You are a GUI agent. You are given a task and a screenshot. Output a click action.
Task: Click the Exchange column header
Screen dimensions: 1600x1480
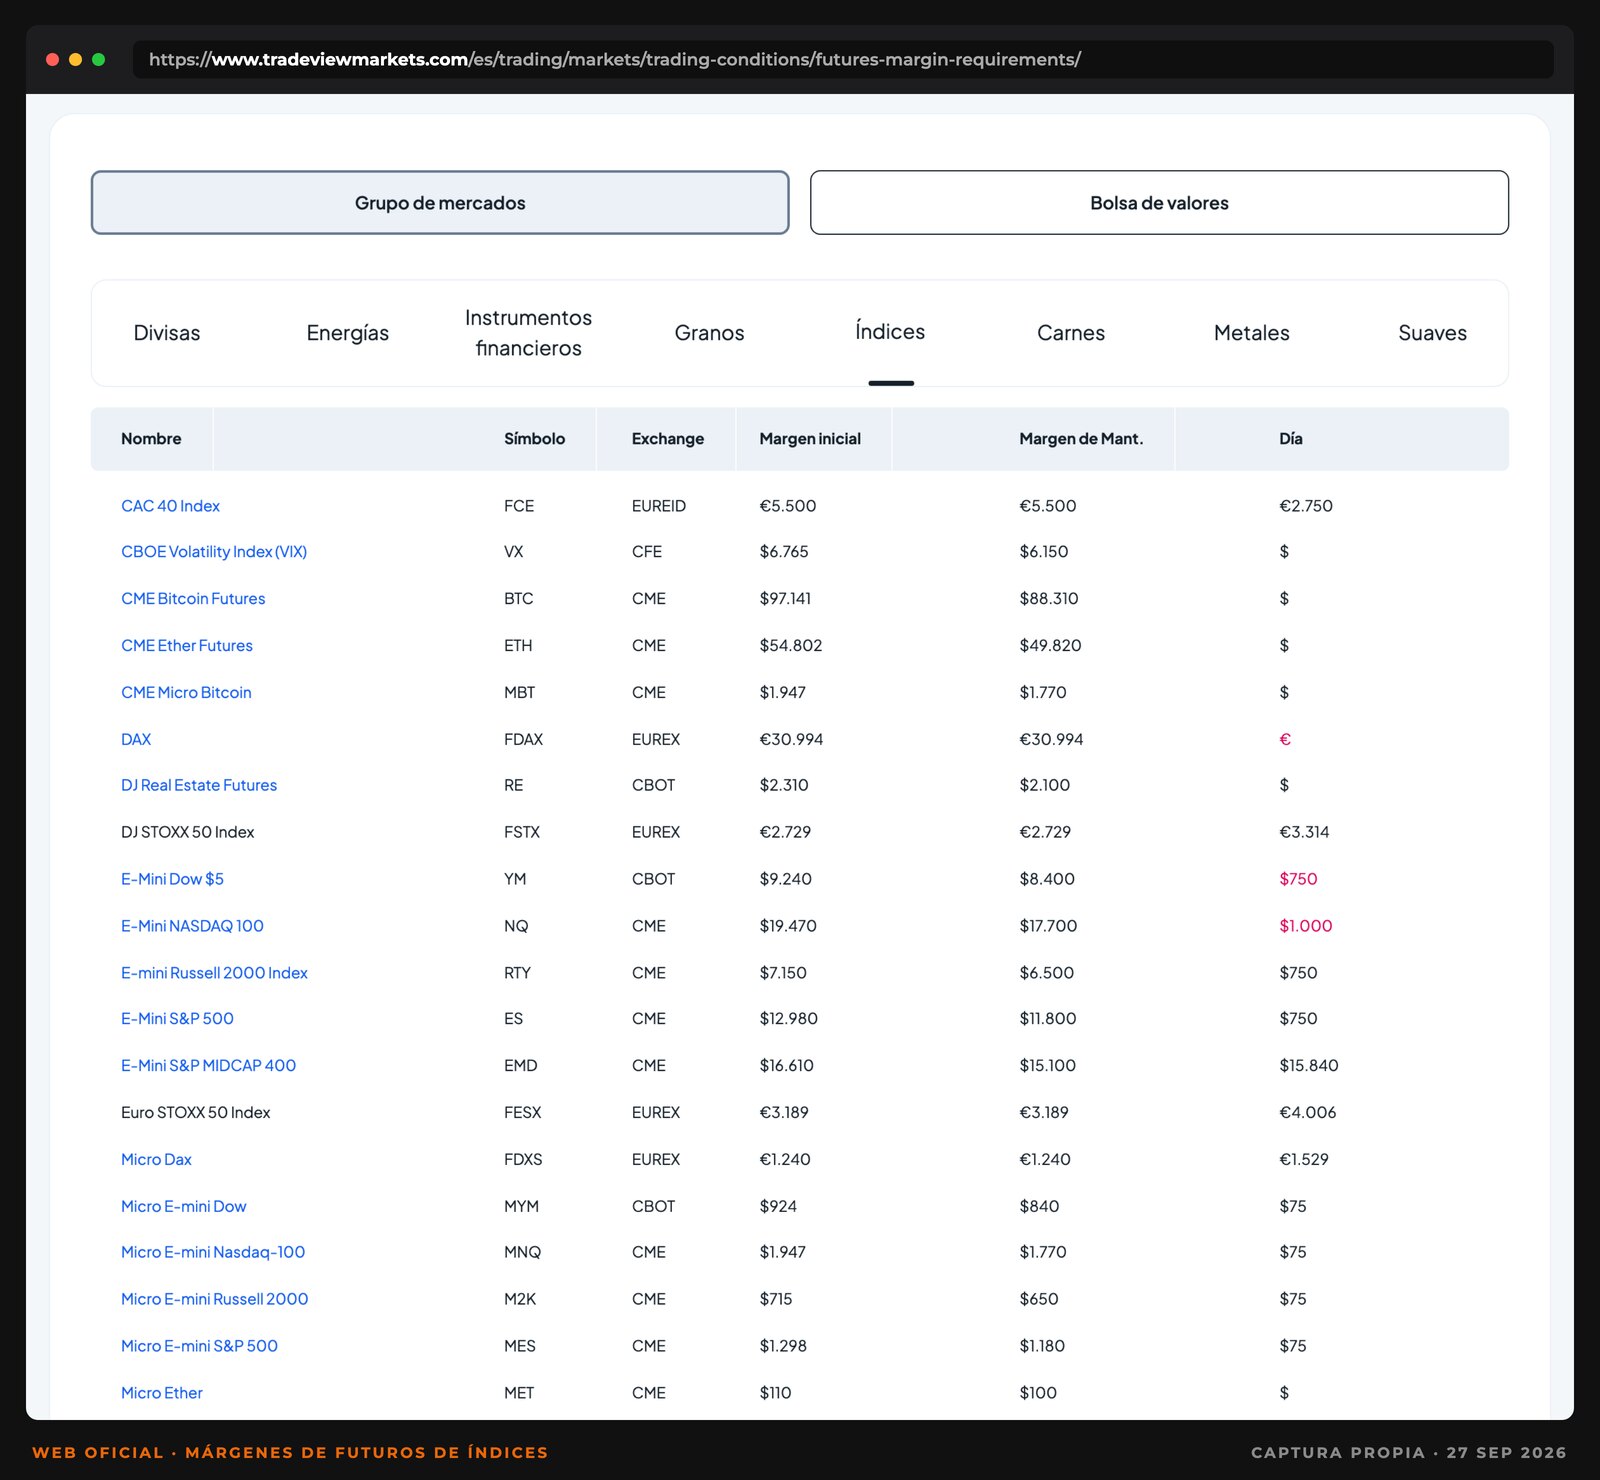click(x=667, y=439)
